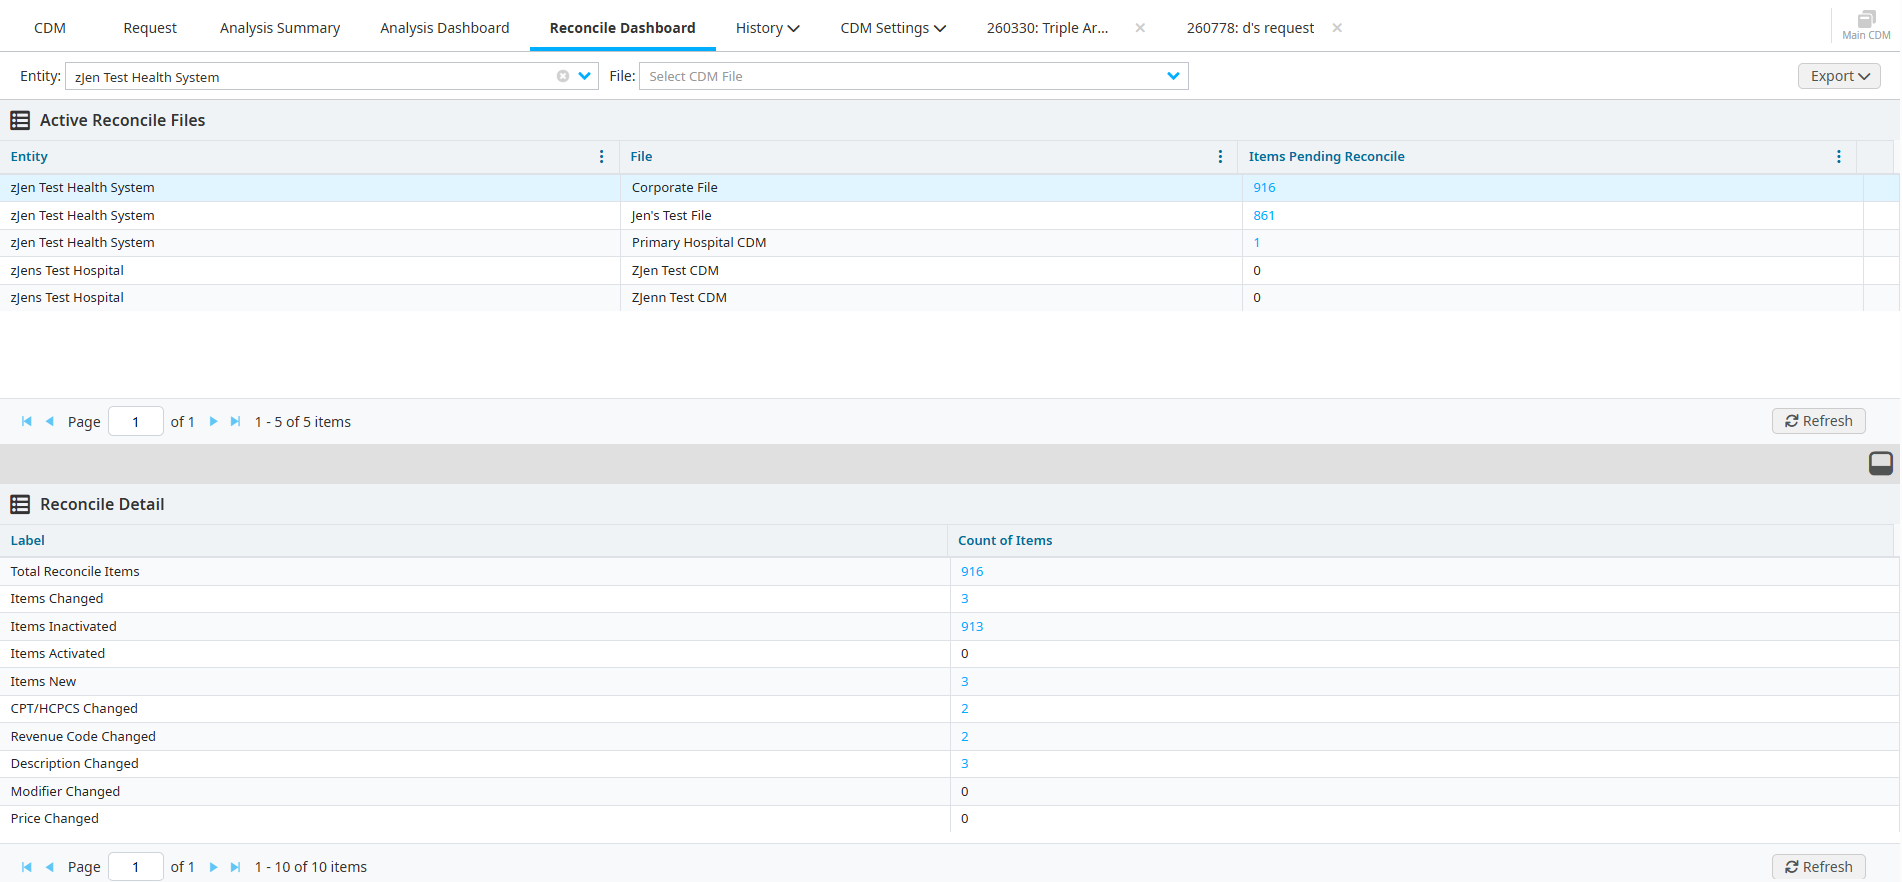Close the 260330: Triple Ar... tab

(x=1140, y=28)
